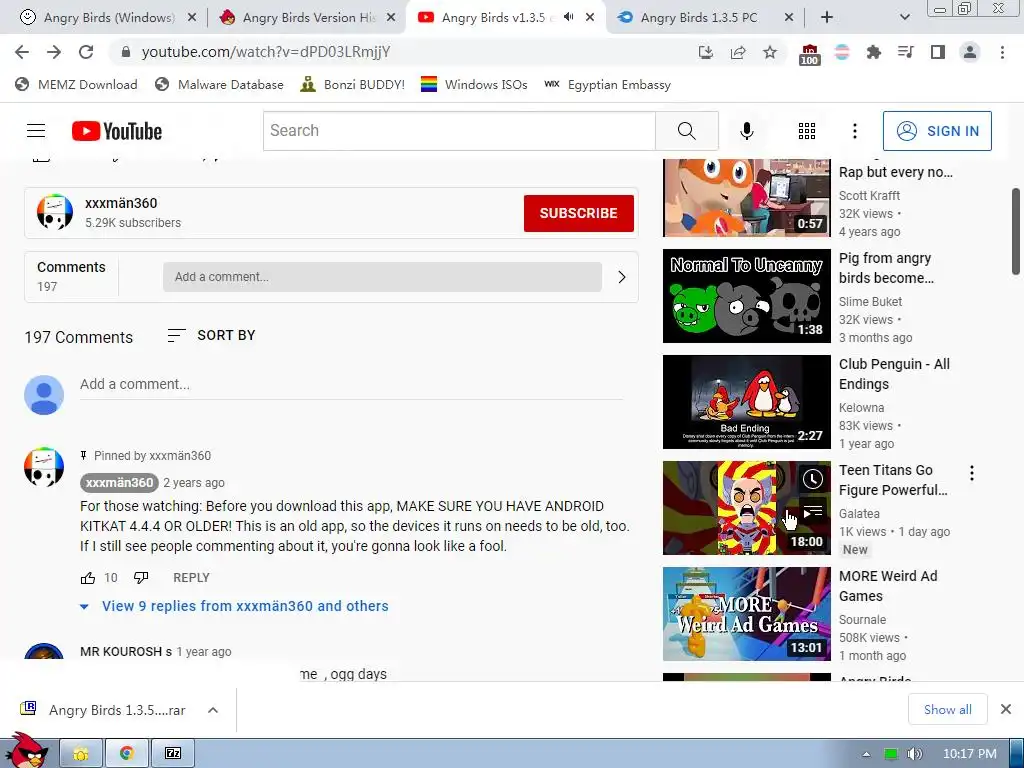Open options menu for Teen Titans Go video
Viewport: 1024px width, 768px height.
(972, 473)
